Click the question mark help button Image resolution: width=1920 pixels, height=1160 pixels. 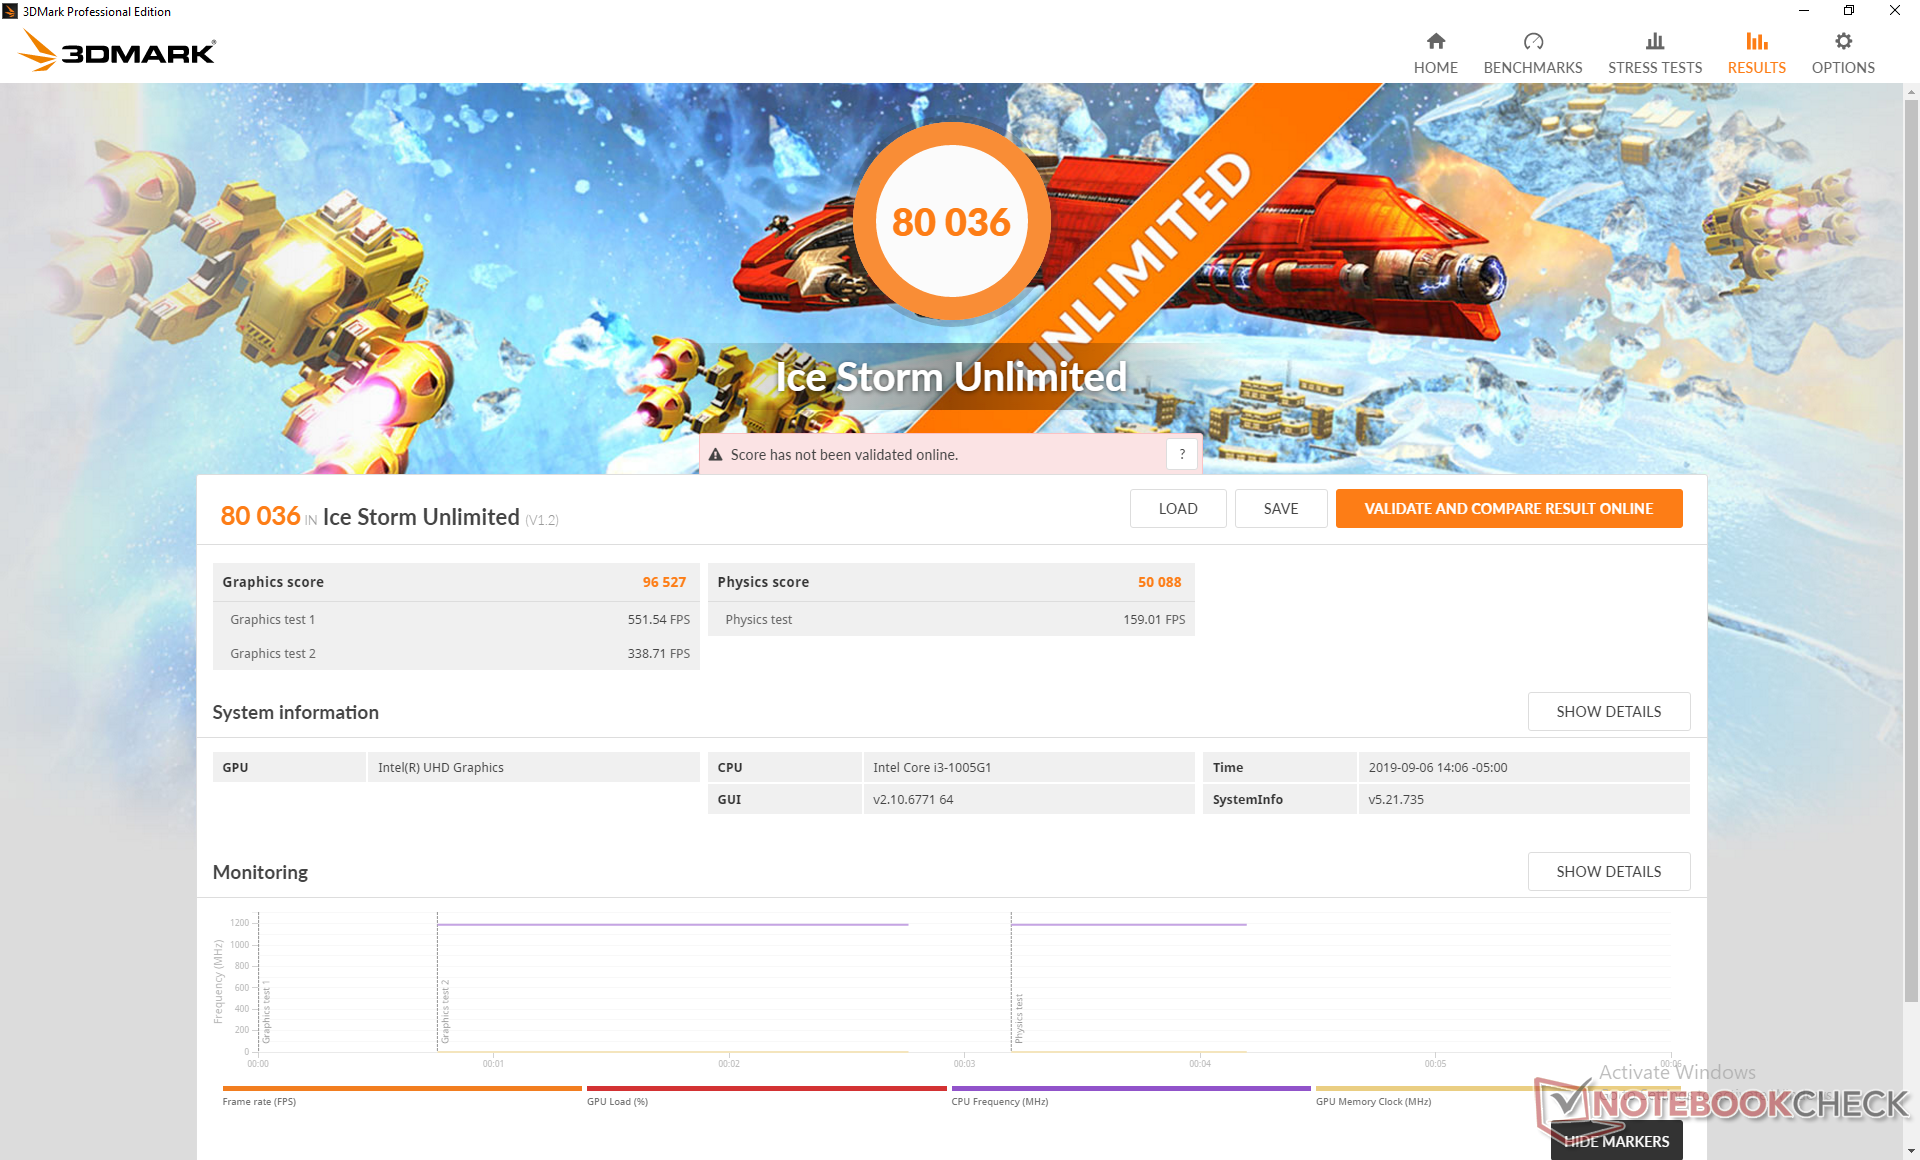click(x=1182, y=454)
